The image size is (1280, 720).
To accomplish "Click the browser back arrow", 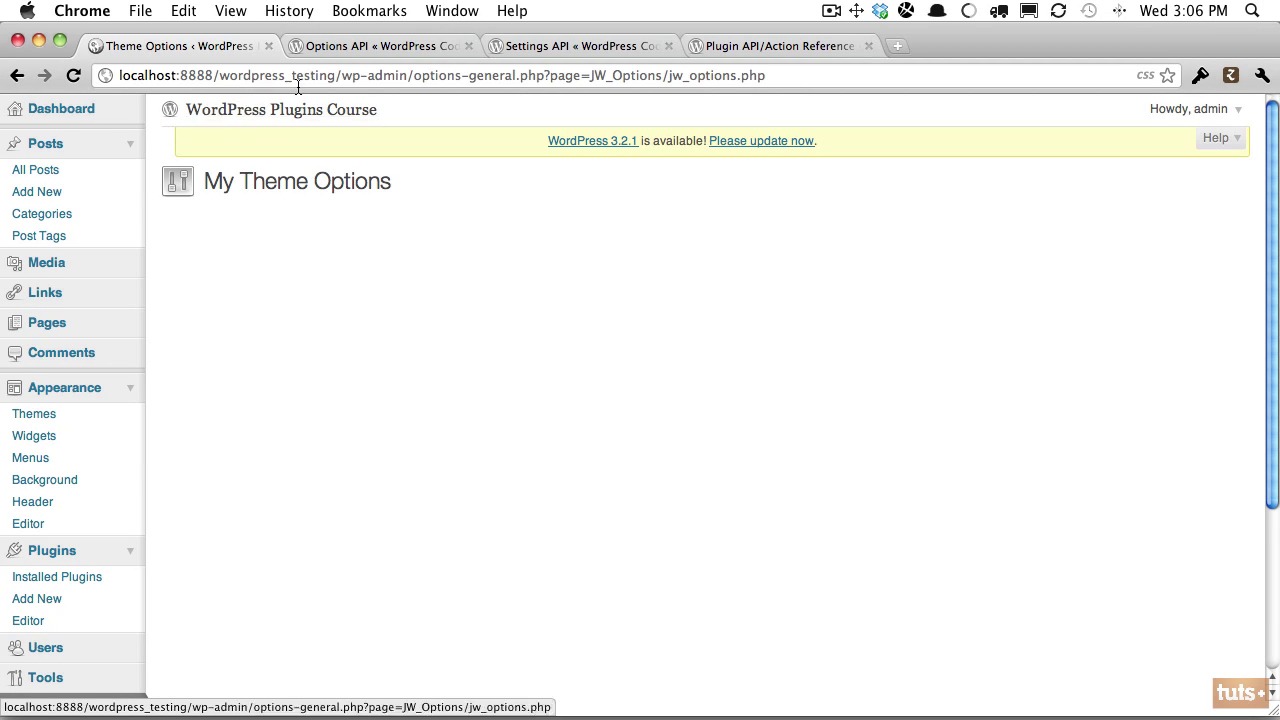I will coord(17,75).
